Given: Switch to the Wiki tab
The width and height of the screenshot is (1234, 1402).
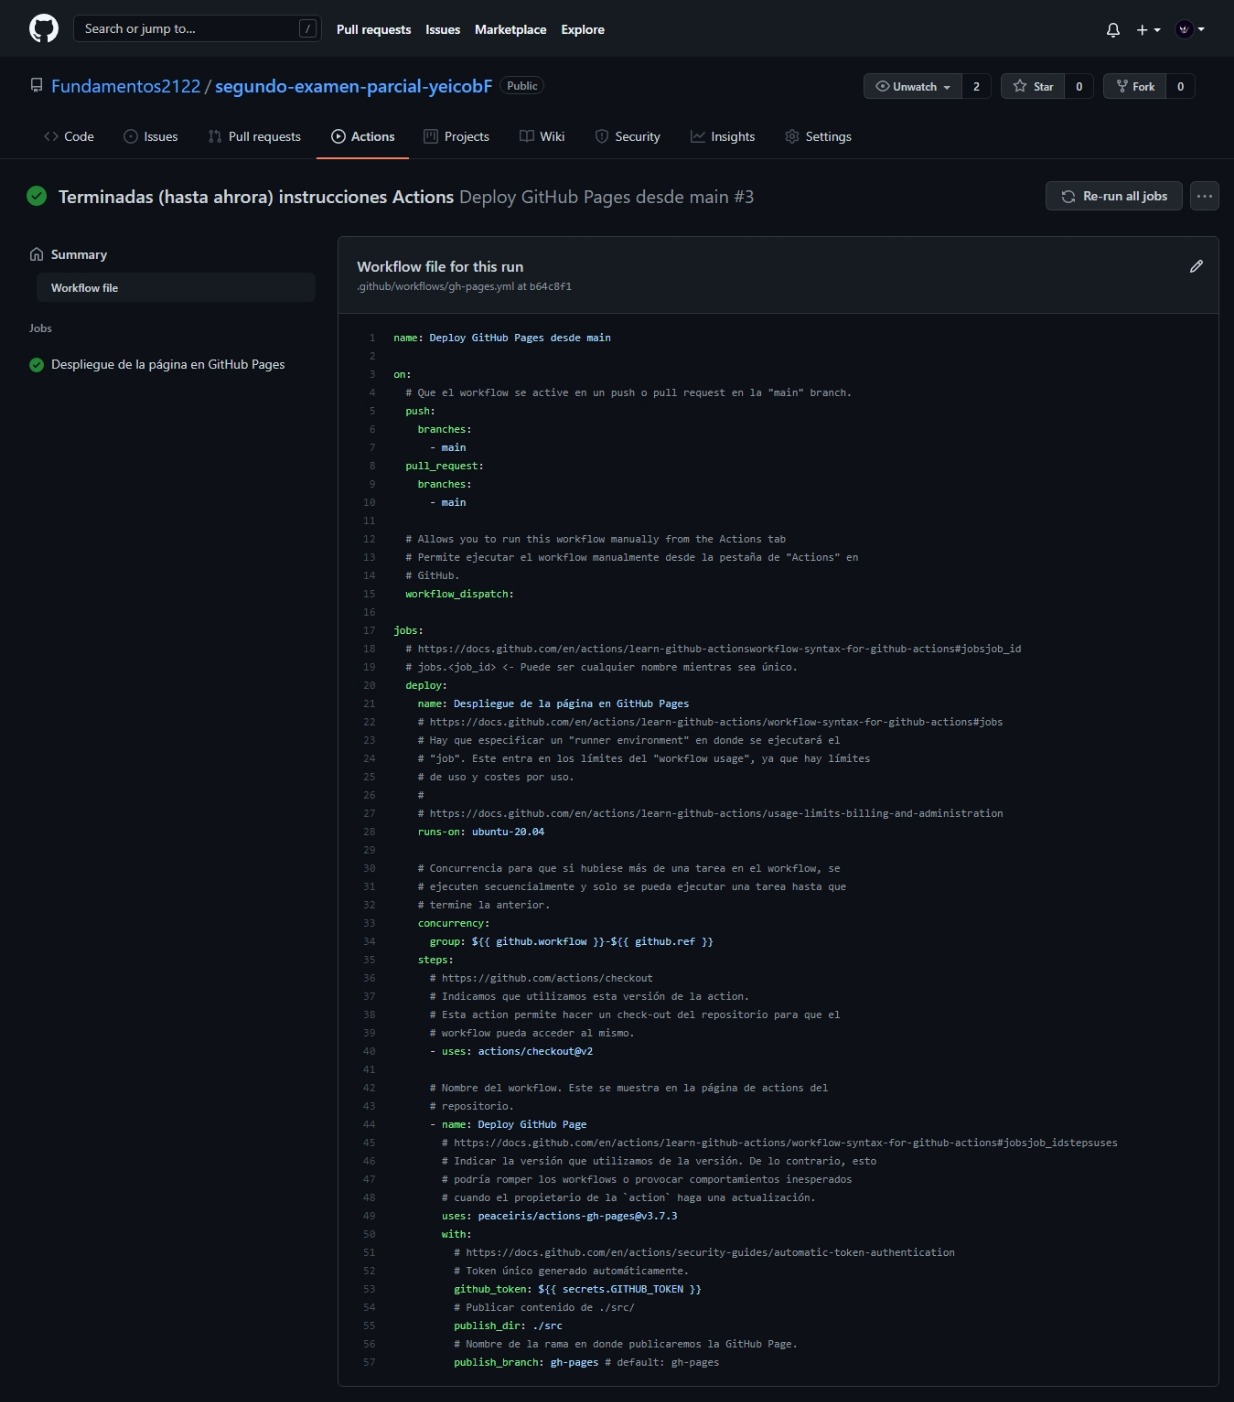Looking at the screenshot, I should point(542,137).
